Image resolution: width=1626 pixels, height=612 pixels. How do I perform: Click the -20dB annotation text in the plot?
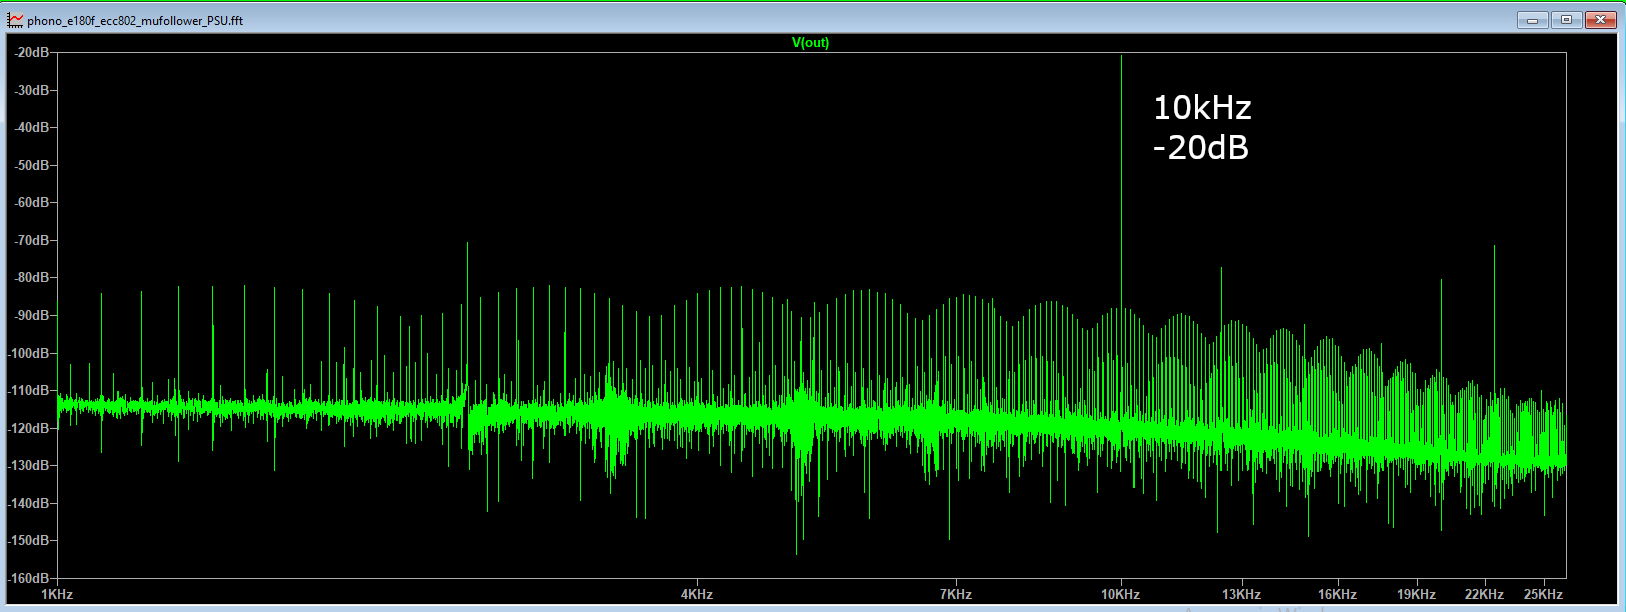[x=1200, y=148]
